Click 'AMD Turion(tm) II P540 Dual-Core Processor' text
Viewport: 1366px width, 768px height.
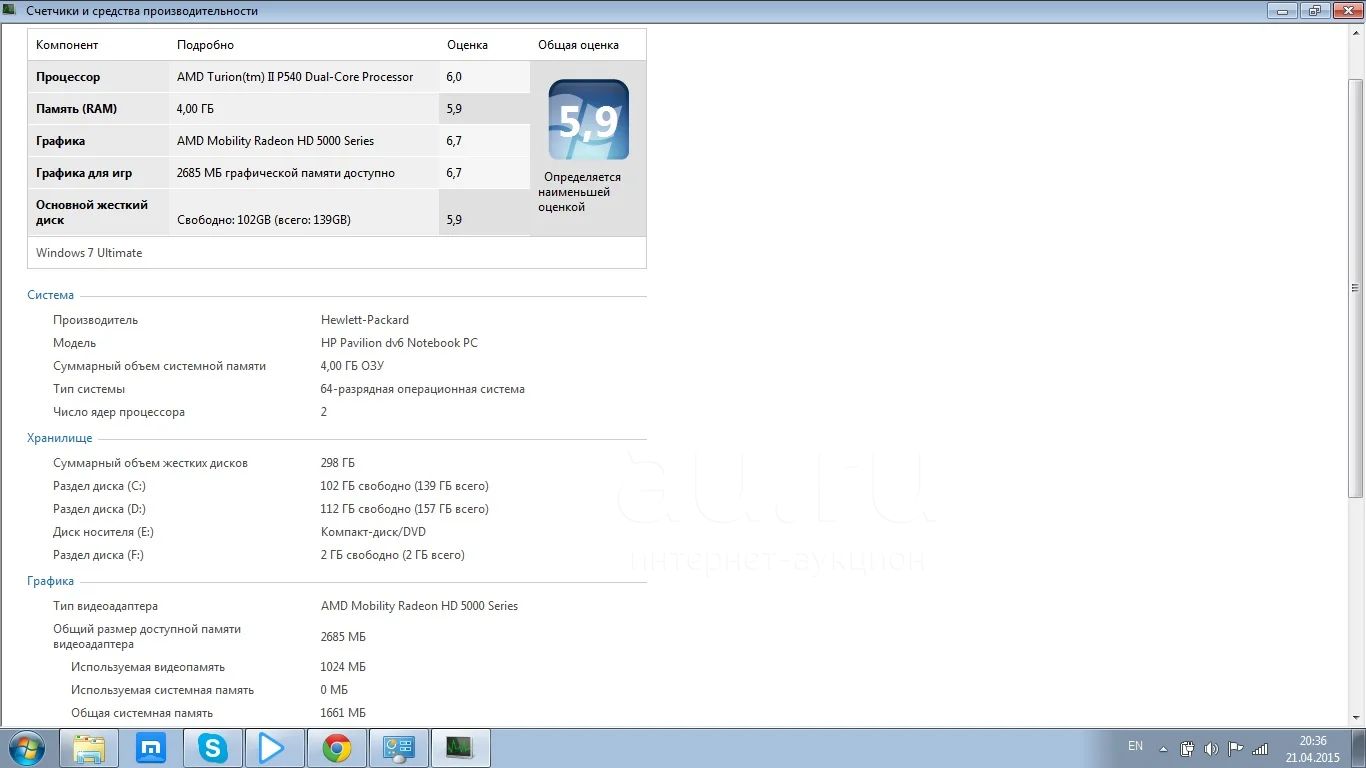point(295,77)
